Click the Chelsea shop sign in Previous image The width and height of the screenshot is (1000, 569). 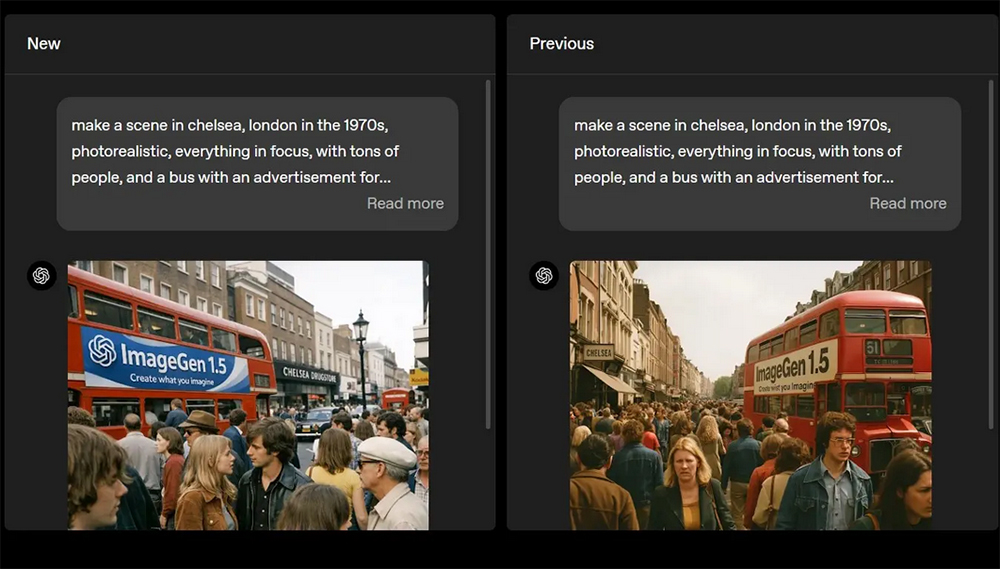point(598,352)
